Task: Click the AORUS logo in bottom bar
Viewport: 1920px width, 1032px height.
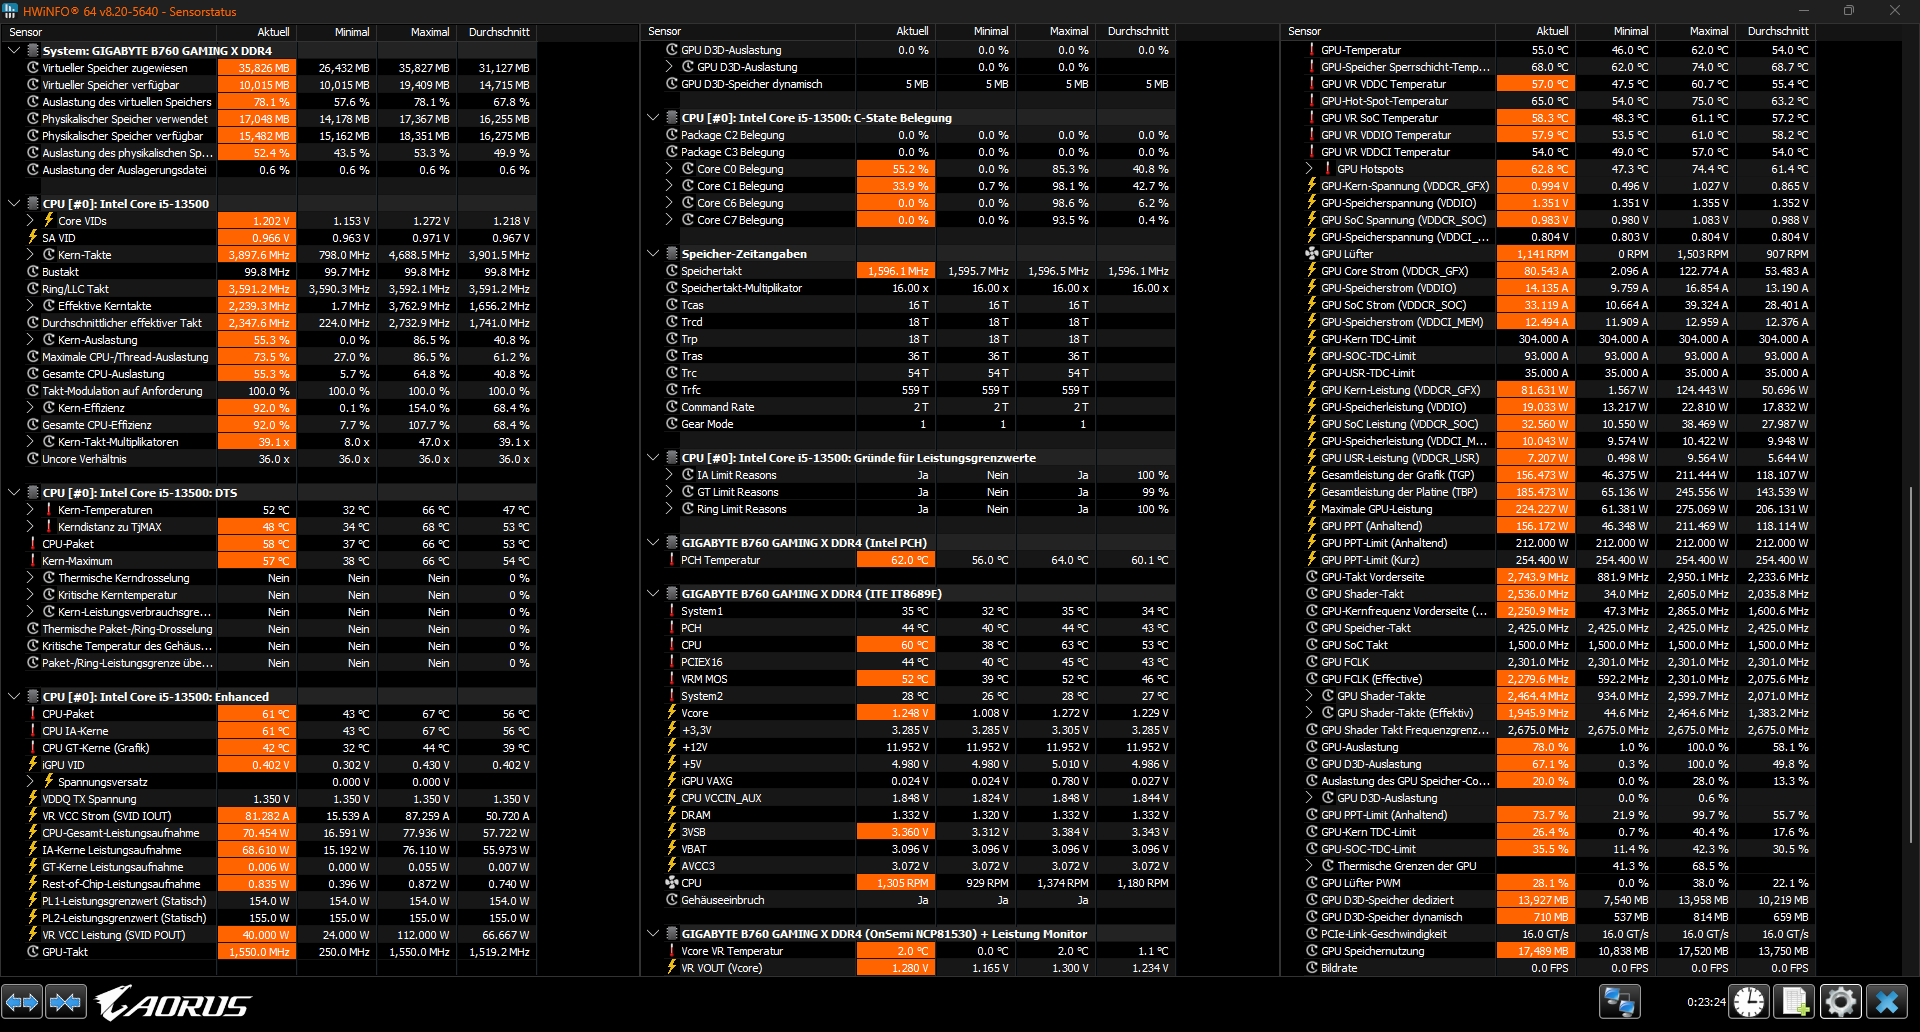Action: [x=173, y=1002]
